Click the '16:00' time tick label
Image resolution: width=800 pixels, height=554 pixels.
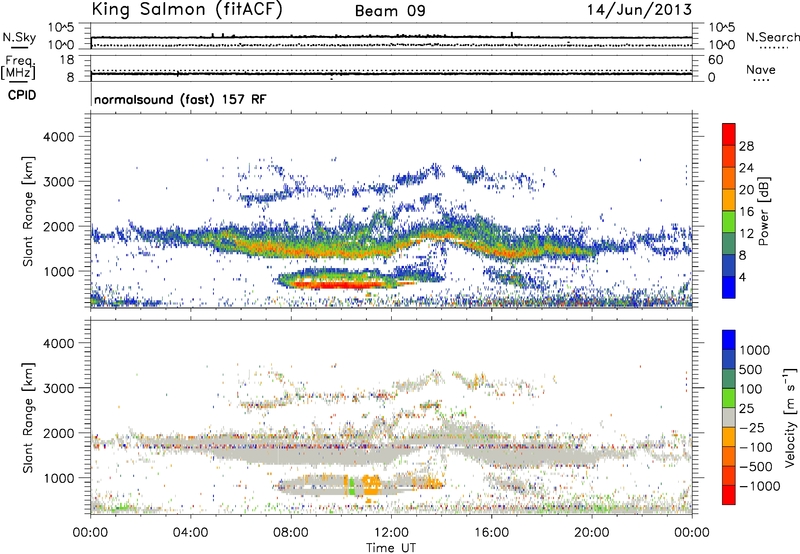(491, 533)
